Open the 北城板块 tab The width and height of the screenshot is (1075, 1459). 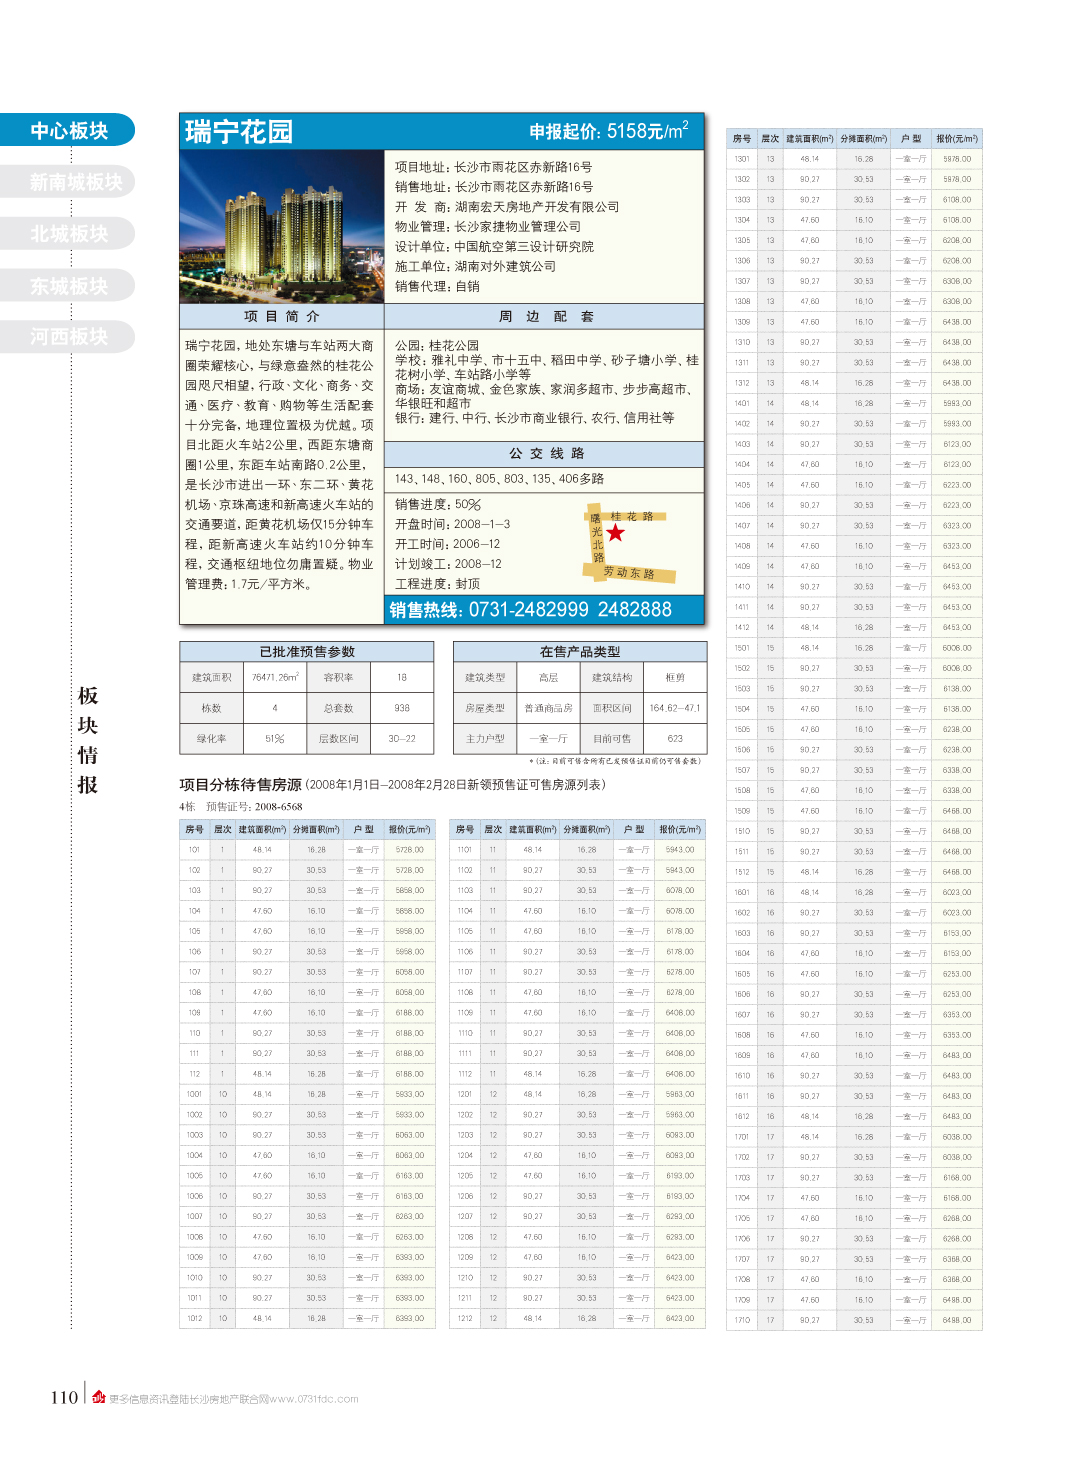tap(67, 234)
